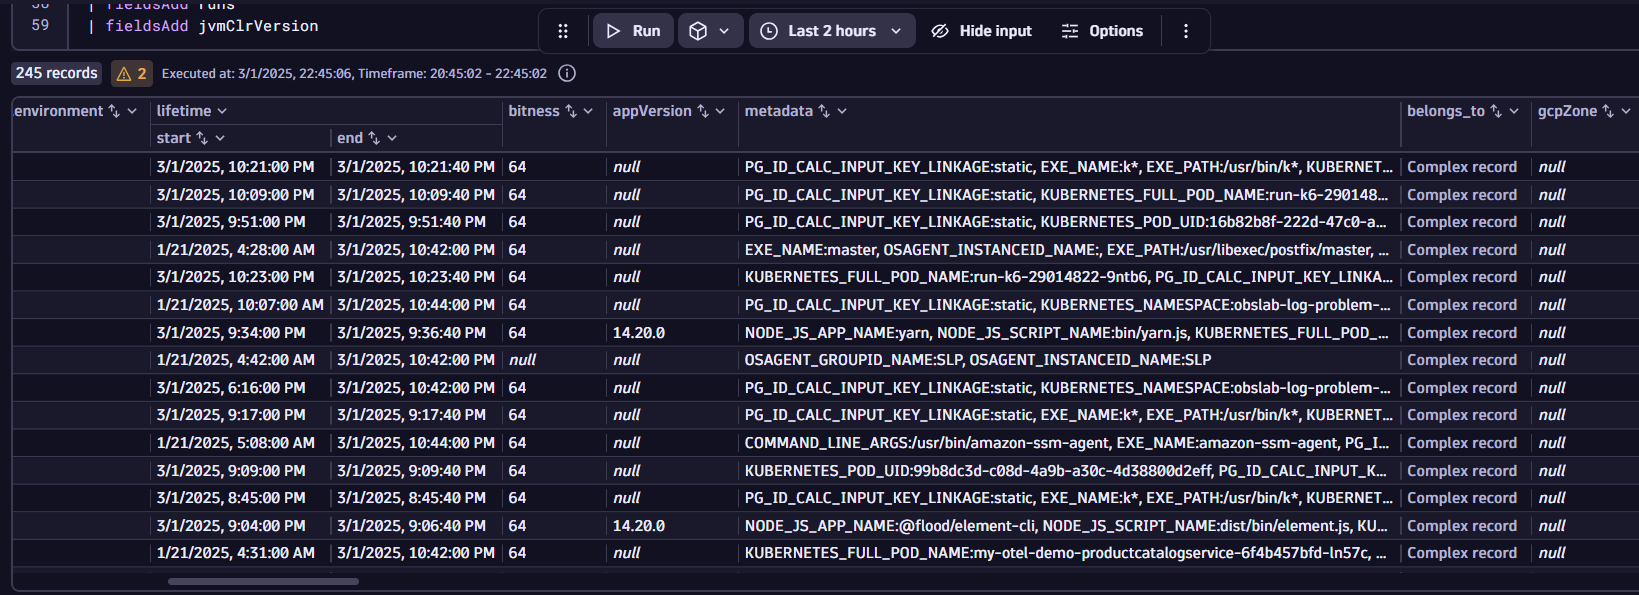Sort by the end column sort icon

[x=374, y=138]
